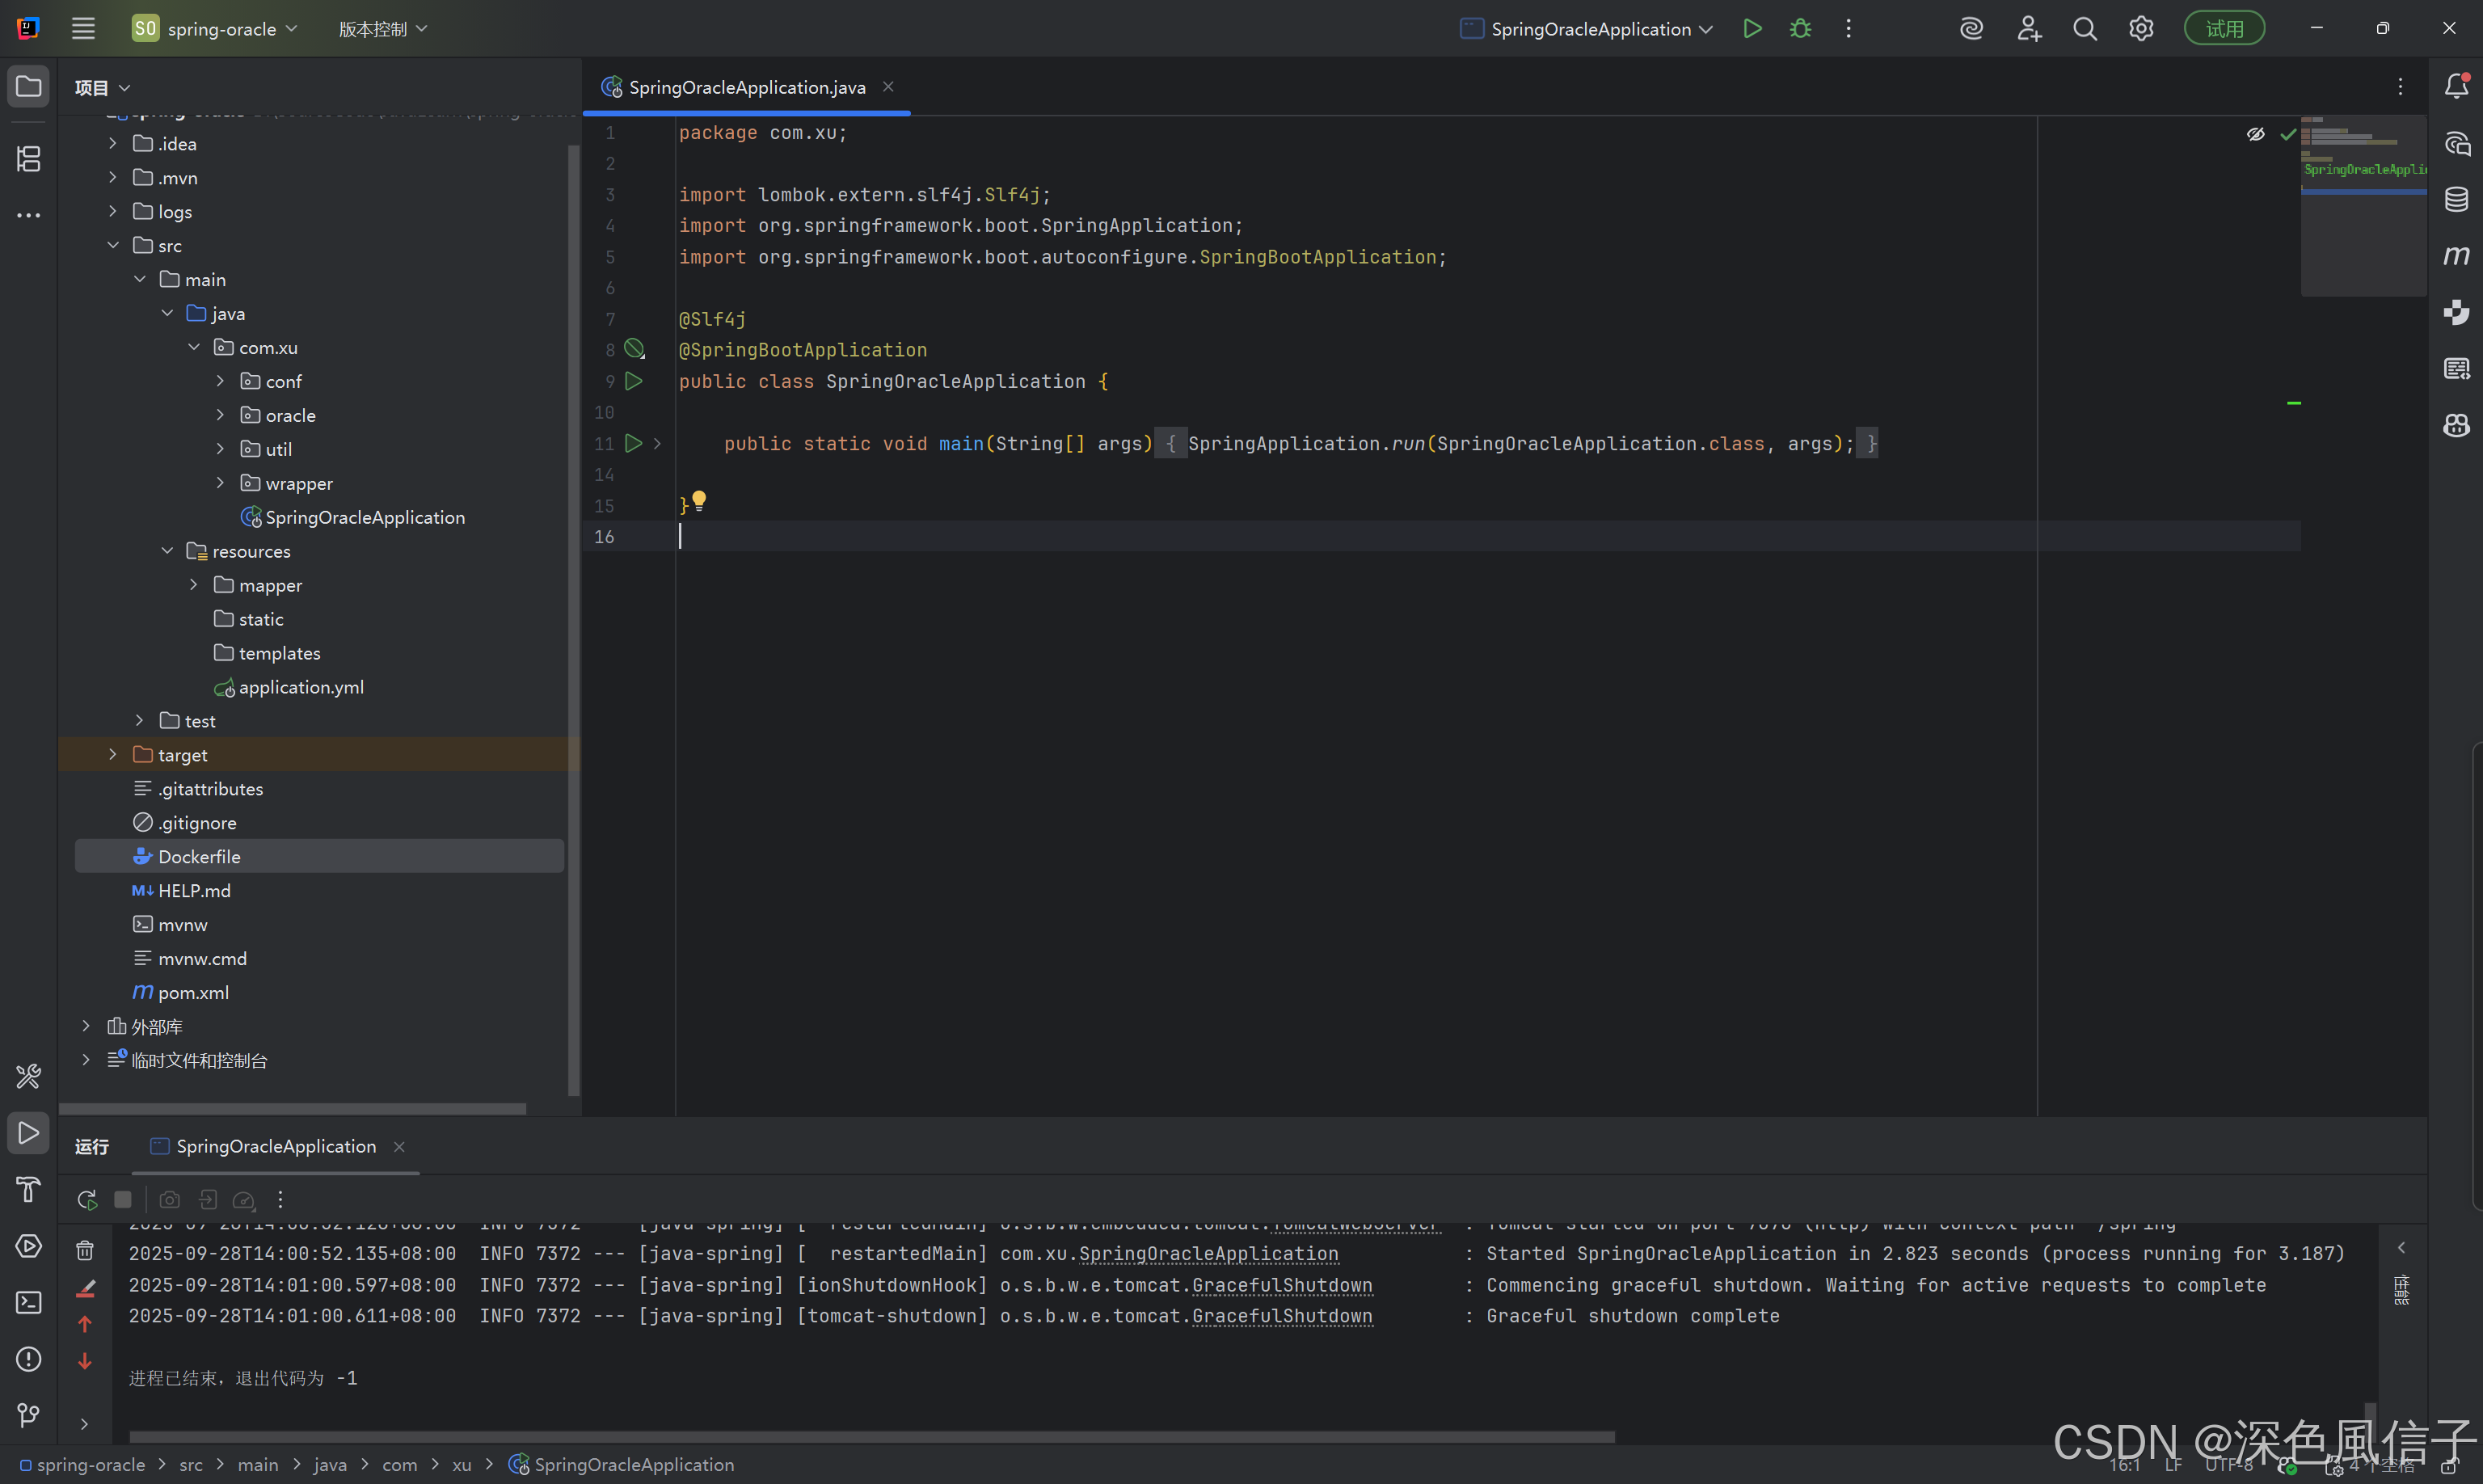The height and width of the screenshot is (1484, 2483).
Task: Open the Build hammer tool window
Action: click(28, 1189)
